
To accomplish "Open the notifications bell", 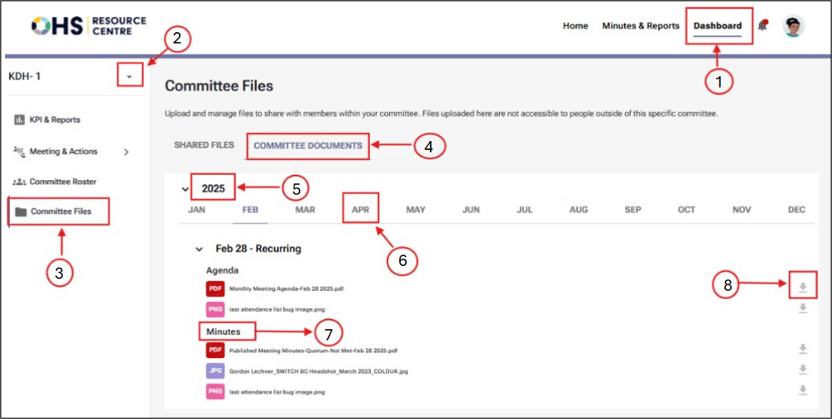I will click(x=762, y=25).
